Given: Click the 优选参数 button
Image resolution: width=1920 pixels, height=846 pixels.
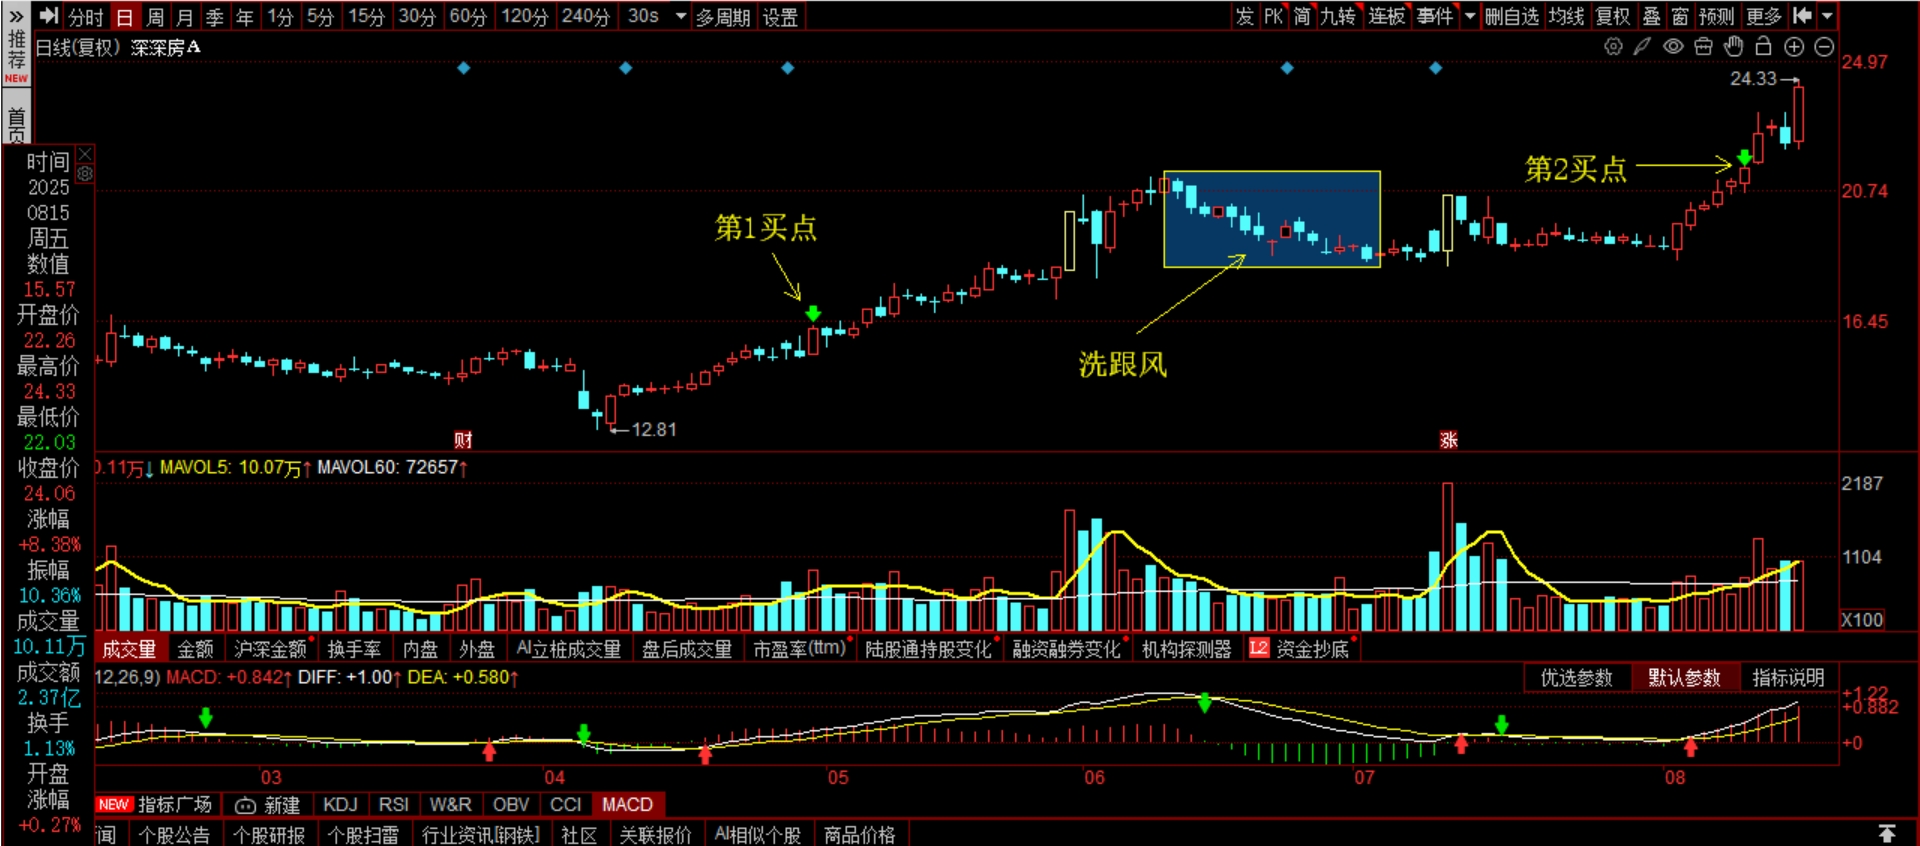Looking at the screenshot, I should (x=1577, y=678).
